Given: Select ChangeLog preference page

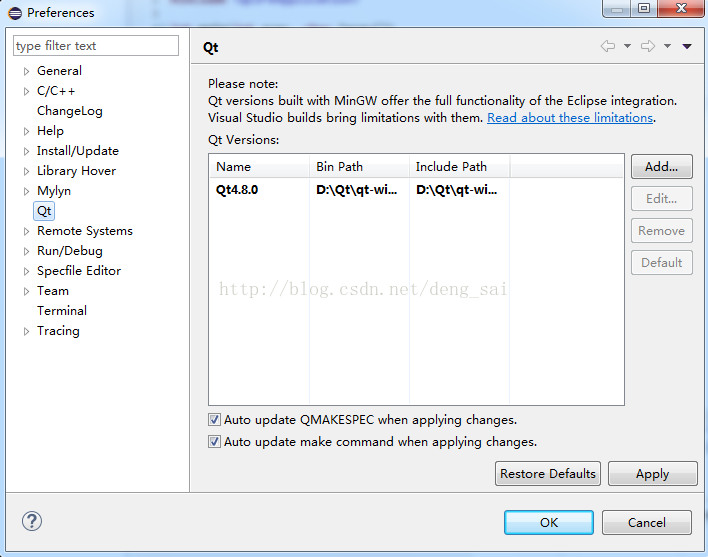Looking at the screenshot, I should [x=70, y=111].
